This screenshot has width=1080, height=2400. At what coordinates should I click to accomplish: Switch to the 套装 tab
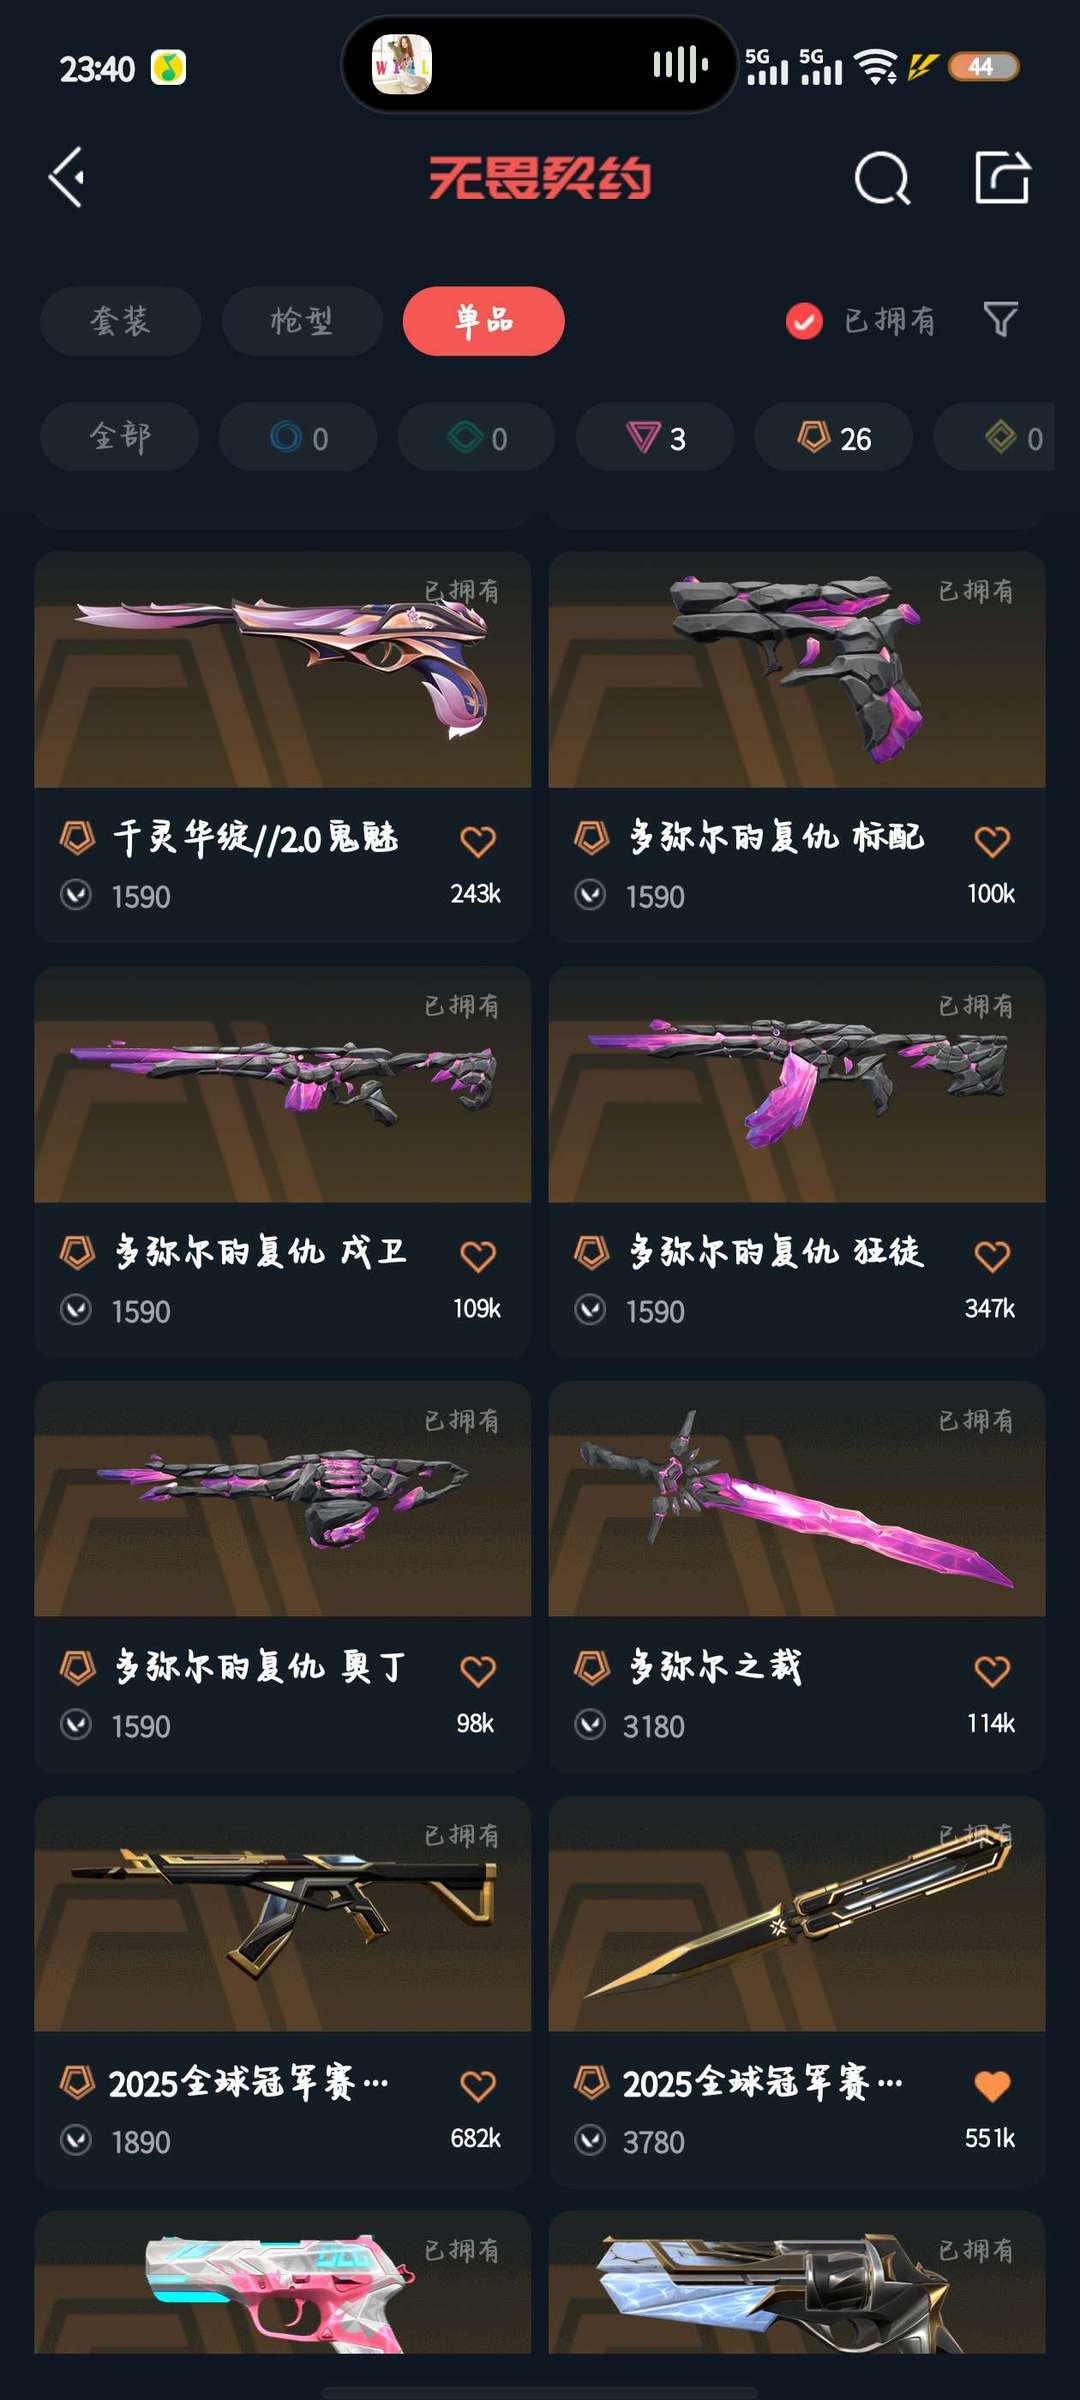click(x=121, y=321)
